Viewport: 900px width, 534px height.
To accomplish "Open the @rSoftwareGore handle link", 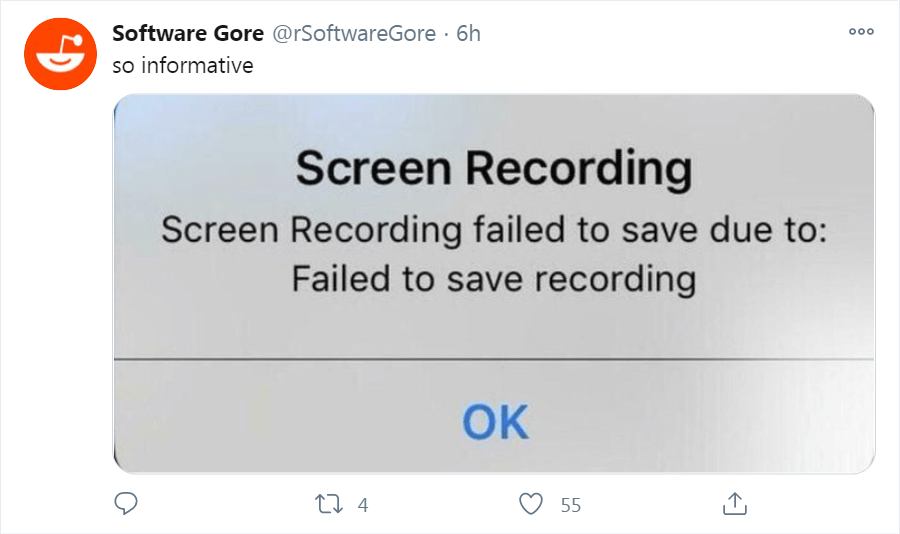I will click(x=354, y=33).
